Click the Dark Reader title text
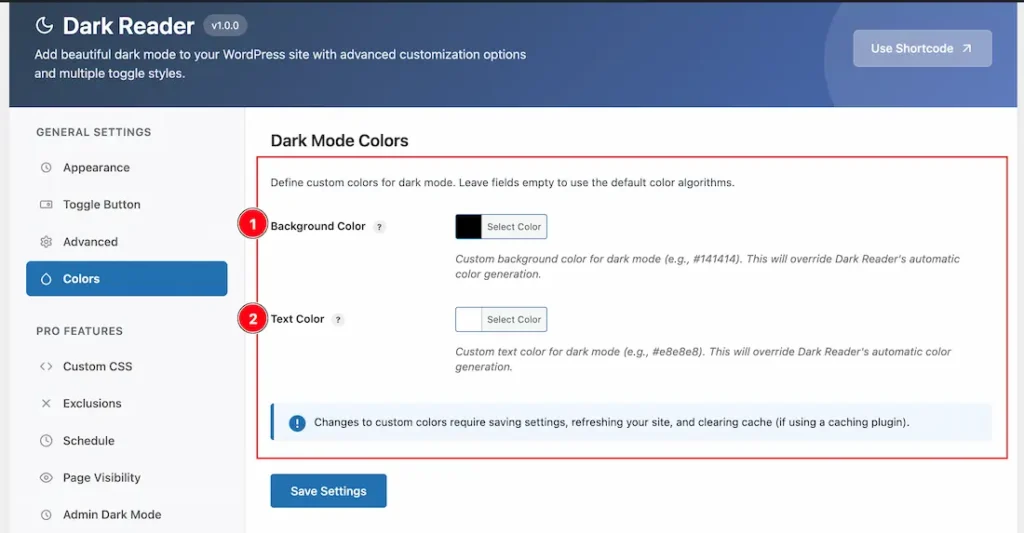This screenshot has height=533, width=1024. (x=129, y=25)
